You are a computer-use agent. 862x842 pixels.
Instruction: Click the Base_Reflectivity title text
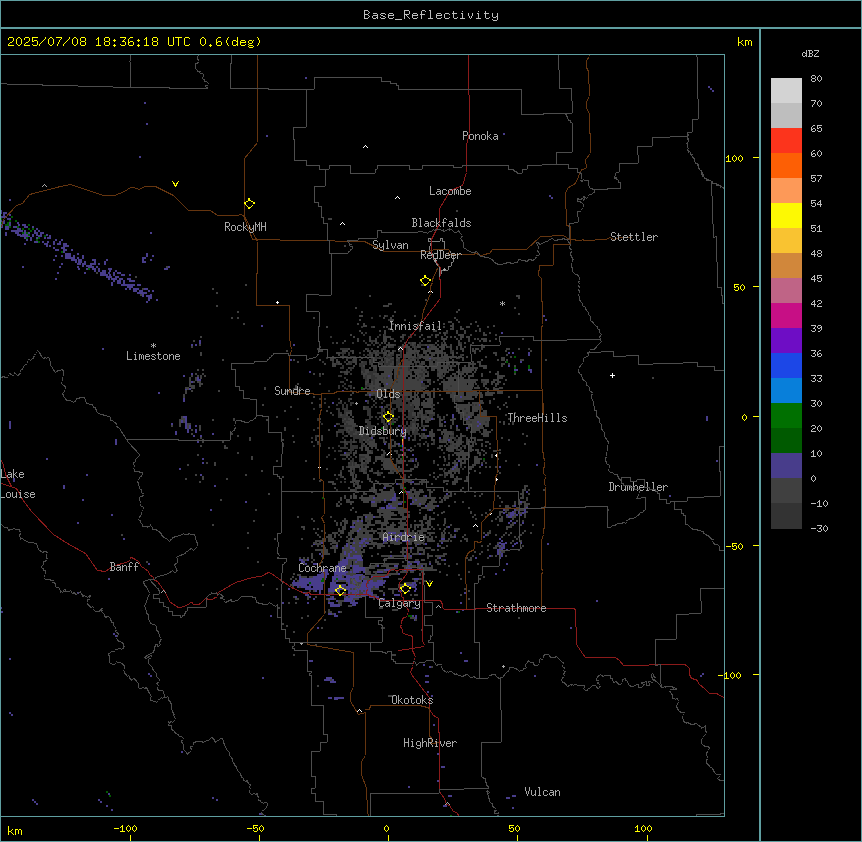tap(431, 15)
